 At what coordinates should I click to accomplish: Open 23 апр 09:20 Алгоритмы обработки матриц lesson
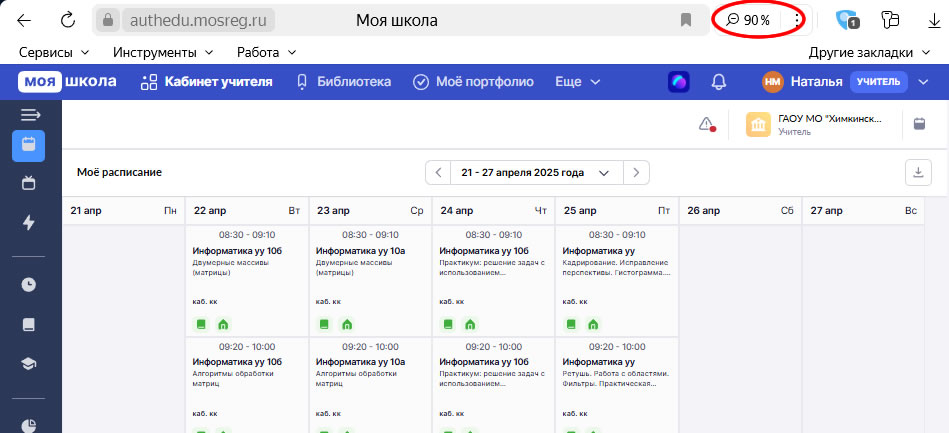pos(370,385)
